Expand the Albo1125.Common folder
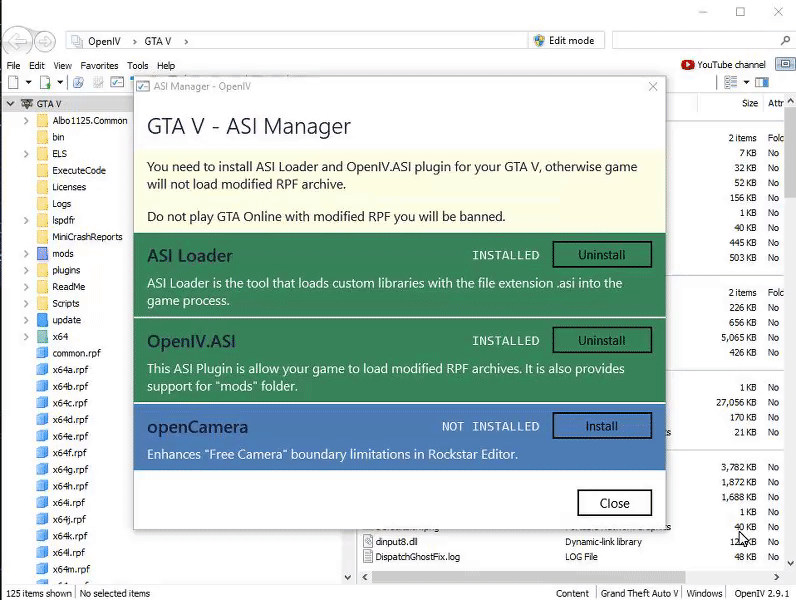The height and width of the screenshot is (600, 796). [x=26, y=121]
